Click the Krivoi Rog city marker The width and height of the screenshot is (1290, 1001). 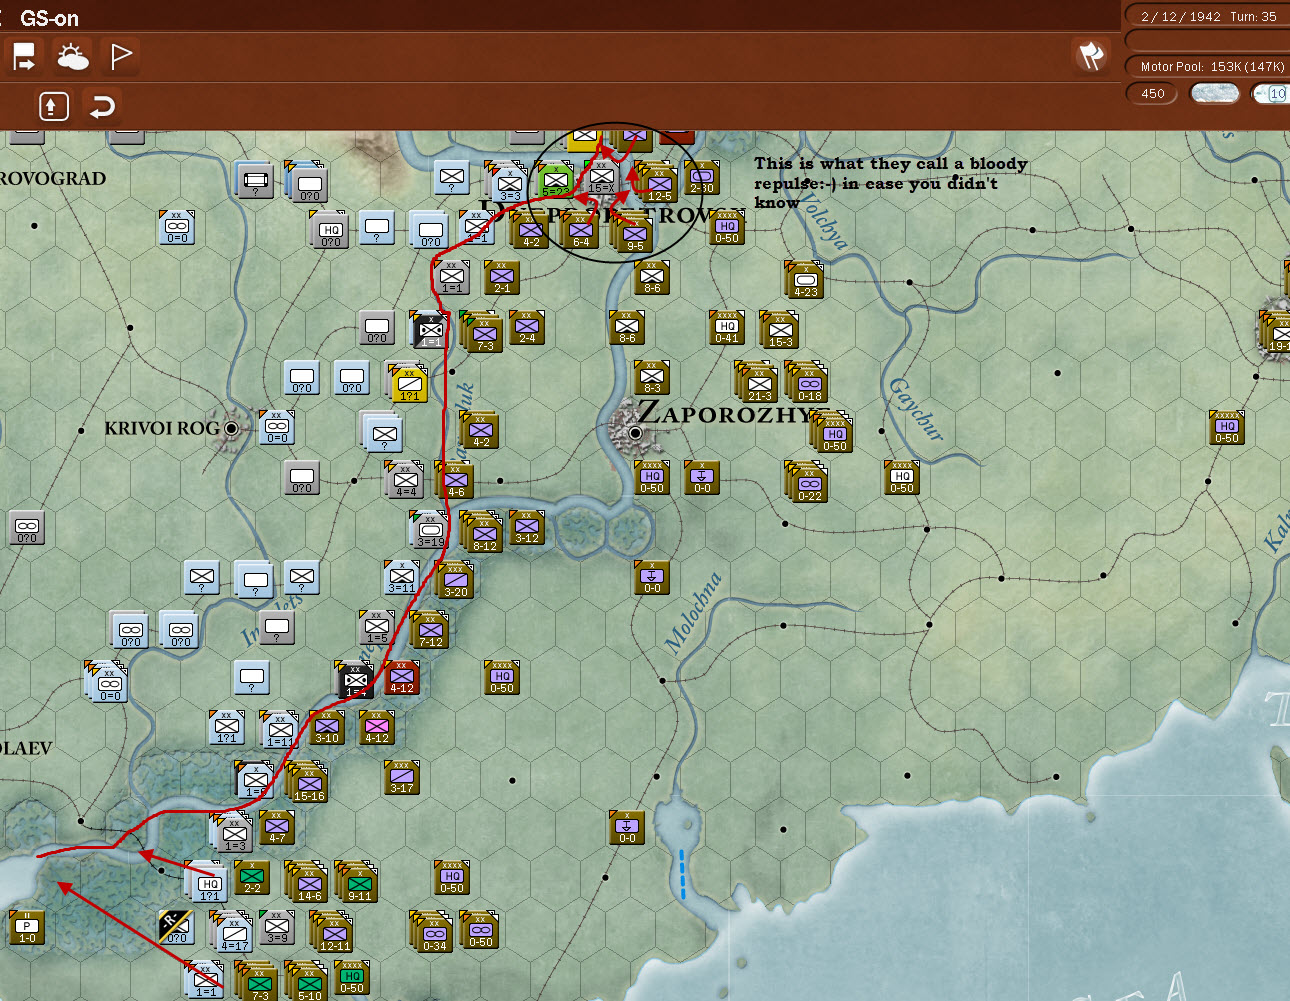click(232, 428)
